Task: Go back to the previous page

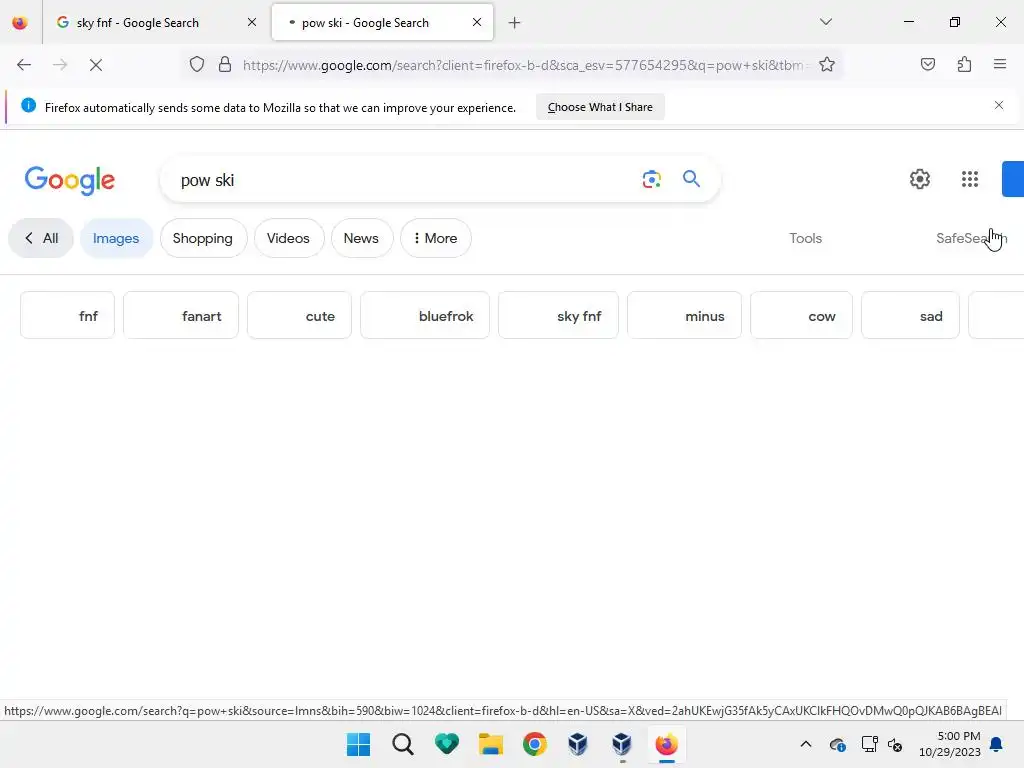Action: coord(24,65)
